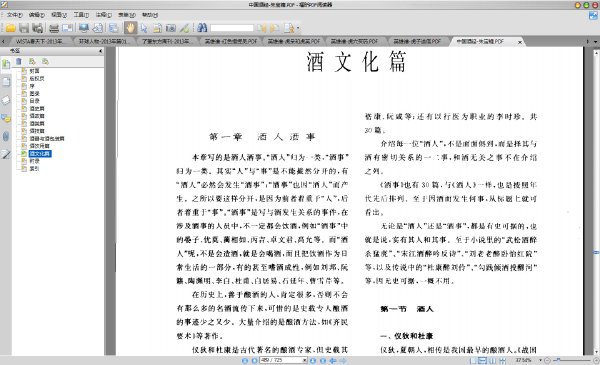The height and width of the screenshot is (365, 600).
Task: Open the Pages thumbnail sidebar panel icon
Action: click(6, 82)
